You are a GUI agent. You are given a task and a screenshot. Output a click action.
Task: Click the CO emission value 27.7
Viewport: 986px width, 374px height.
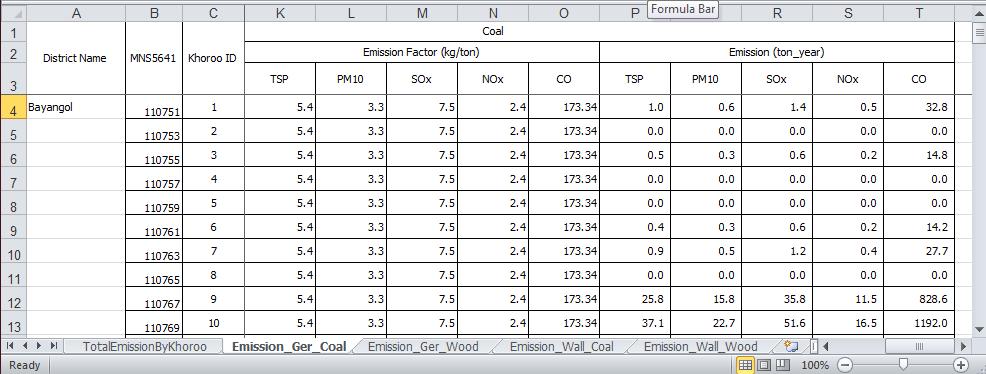pos(919,251)
